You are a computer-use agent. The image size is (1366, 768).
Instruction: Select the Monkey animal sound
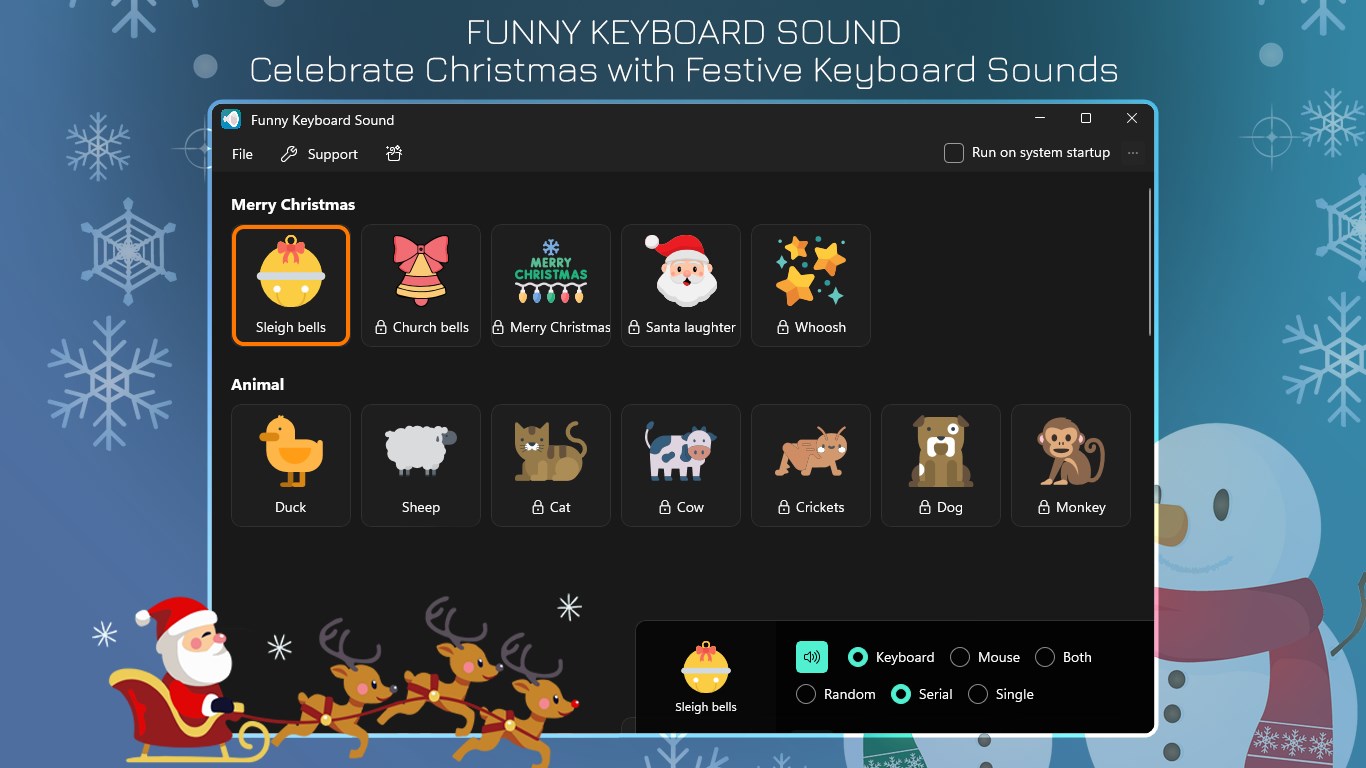coord(1071,465)
